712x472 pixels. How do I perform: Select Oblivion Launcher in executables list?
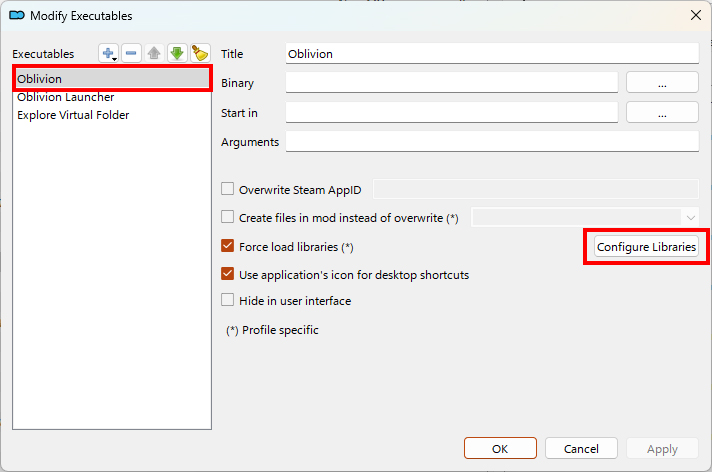click(66, 97)
